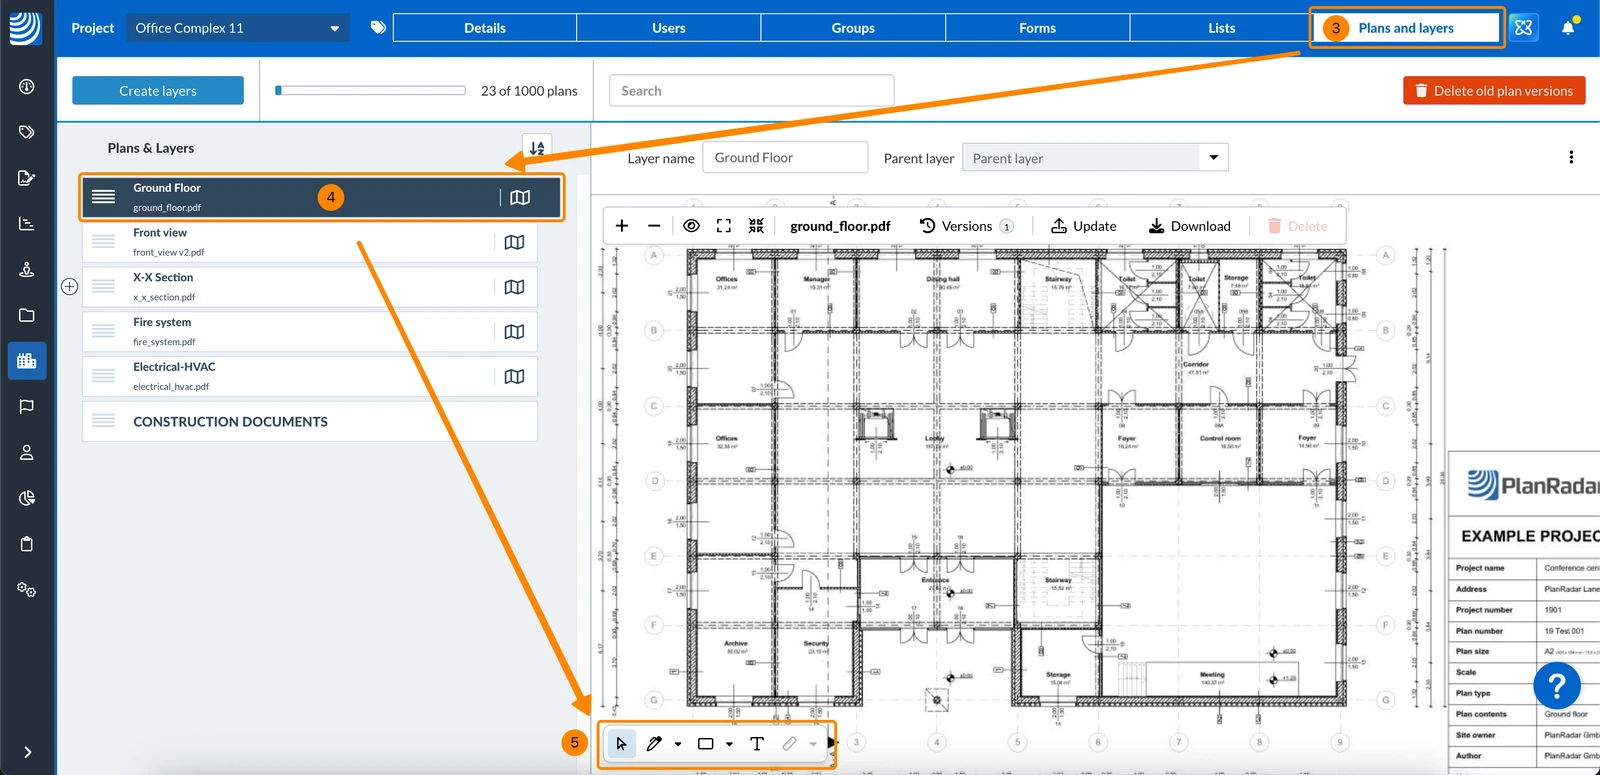Sort the Plans & Layers list

(537, 148)
